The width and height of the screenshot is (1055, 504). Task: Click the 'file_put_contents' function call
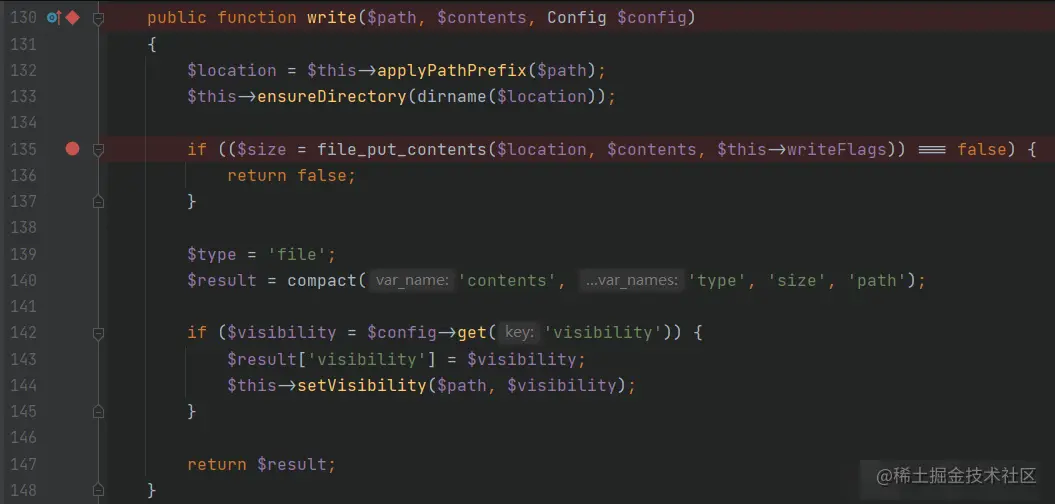click(402, 149)
